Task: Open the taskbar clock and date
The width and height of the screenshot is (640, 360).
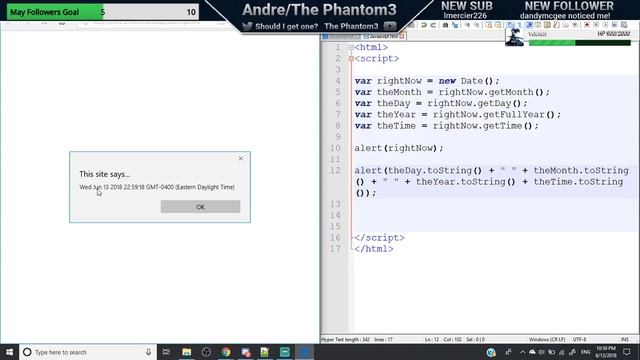Action: (x=606, y=352)
